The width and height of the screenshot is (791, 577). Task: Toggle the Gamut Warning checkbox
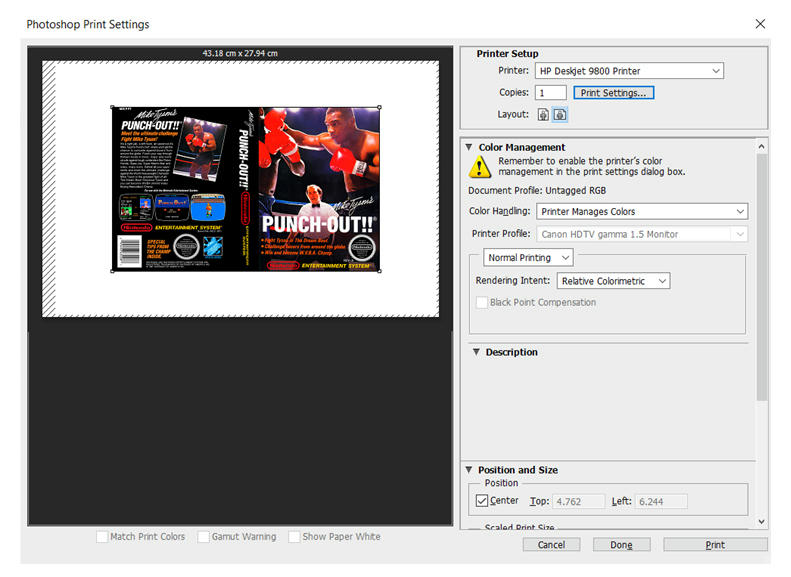[204, 537]
